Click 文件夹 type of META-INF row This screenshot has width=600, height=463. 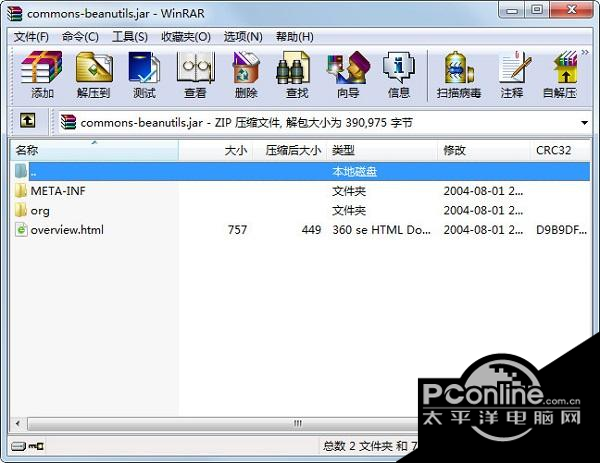[x=349, y=191]
